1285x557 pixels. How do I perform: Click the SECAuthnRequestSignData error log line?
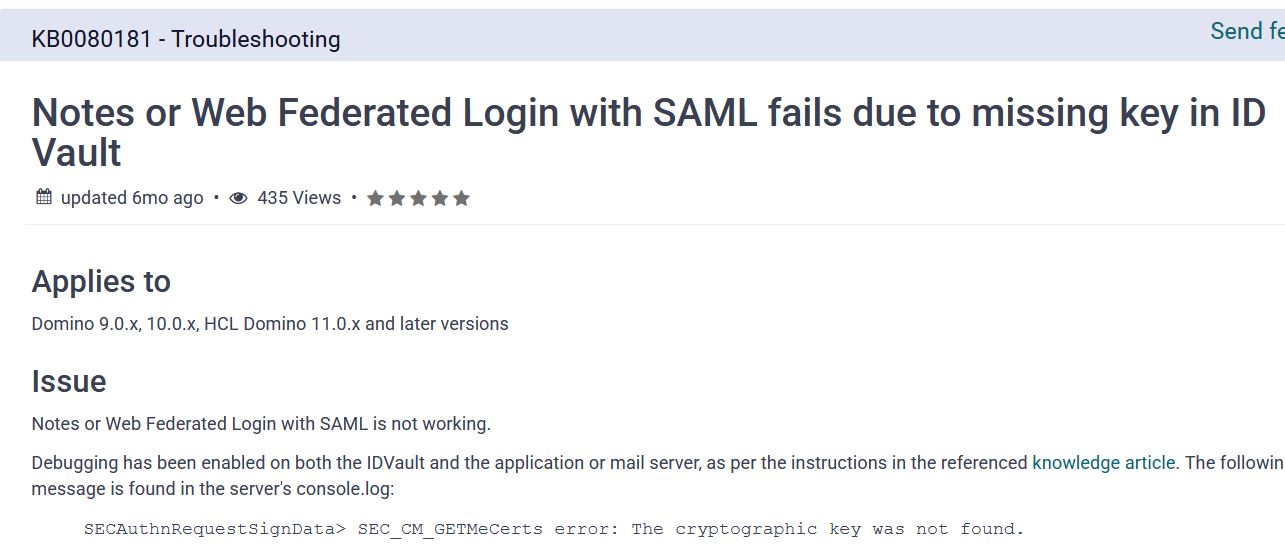pyautogui.click(x=554, y=529)
